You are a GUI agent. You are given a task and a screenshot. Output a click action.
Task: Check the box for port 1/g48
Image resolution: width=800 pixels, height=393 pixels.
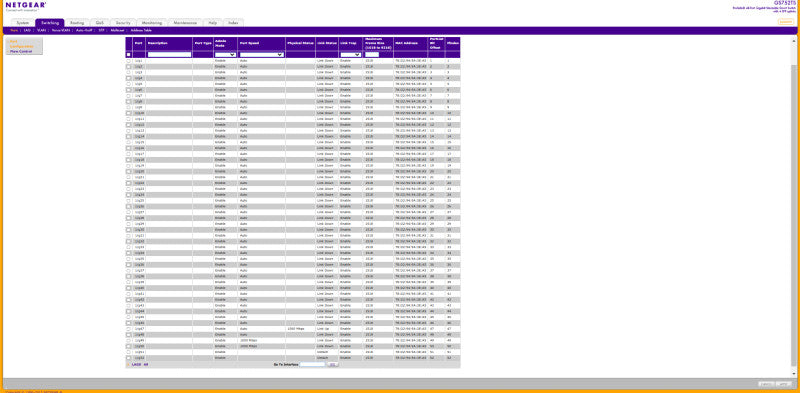click(129, 334)
